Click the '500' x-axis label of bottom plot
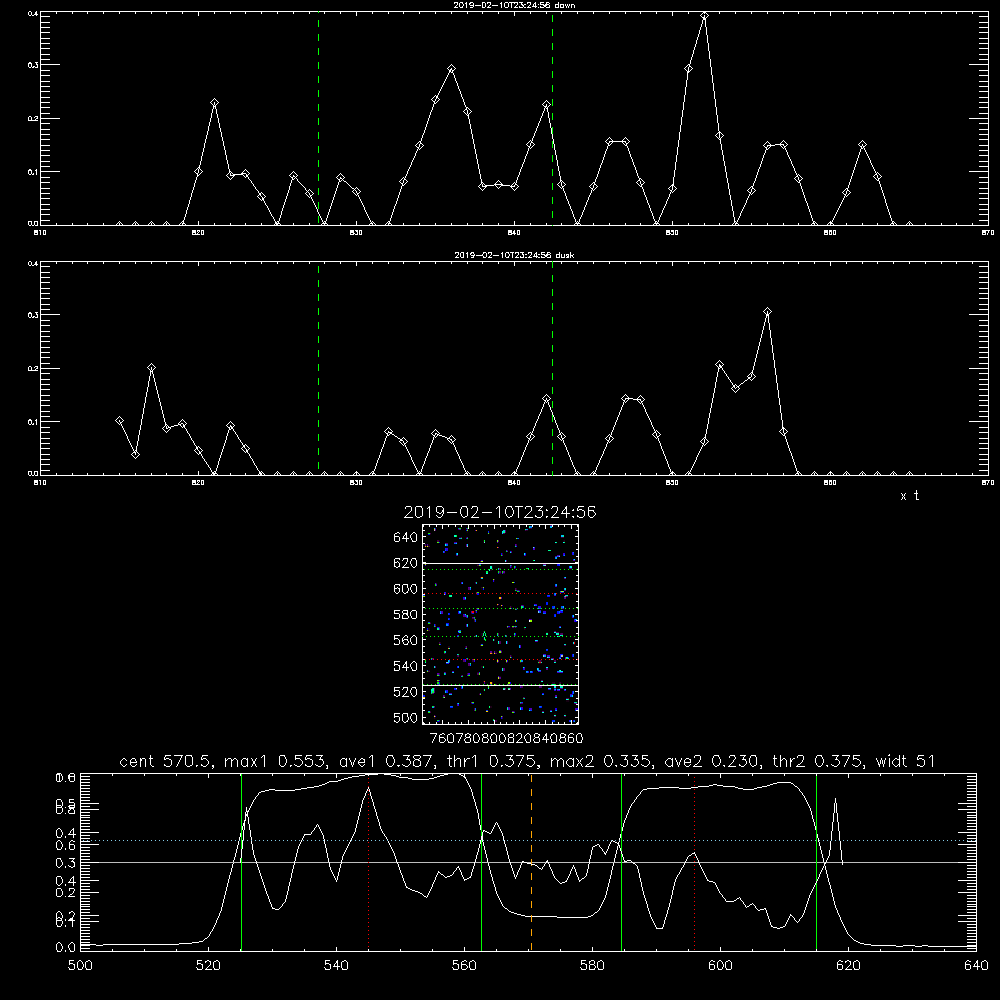The height and width of the screenshot is (1000, 1000). [x=80, y=966]
